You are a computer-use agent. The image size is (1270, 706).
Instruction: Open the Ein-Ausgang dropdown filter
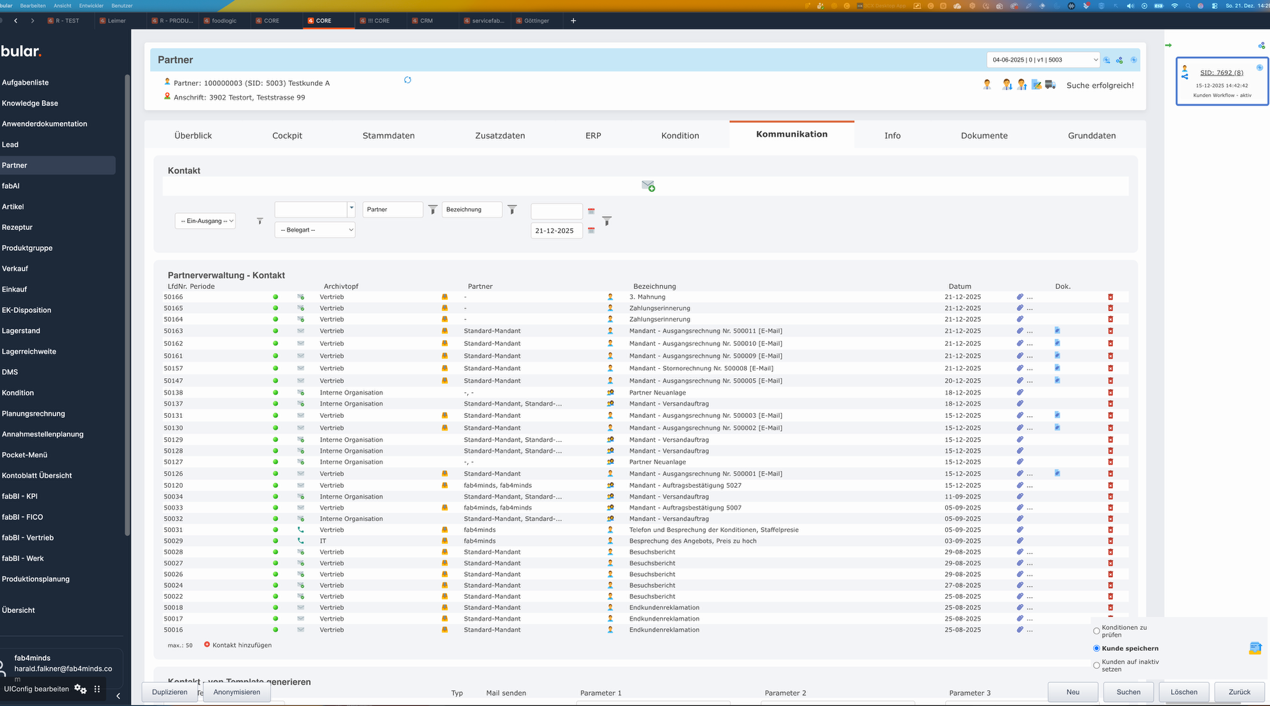tap(205, 221)
